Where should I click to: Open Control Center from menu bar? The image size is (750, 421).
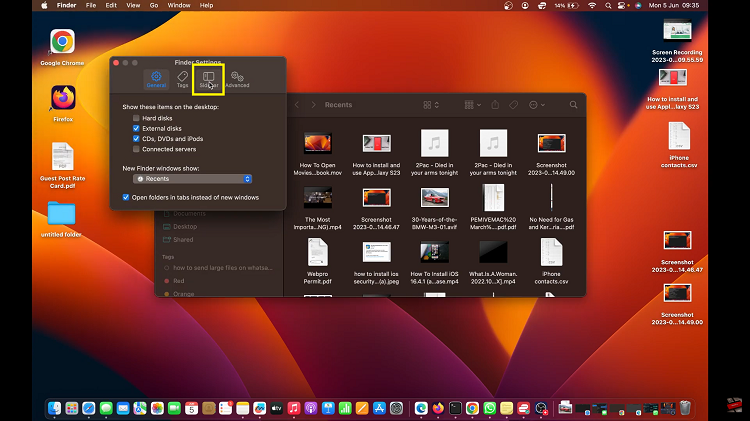622,5
